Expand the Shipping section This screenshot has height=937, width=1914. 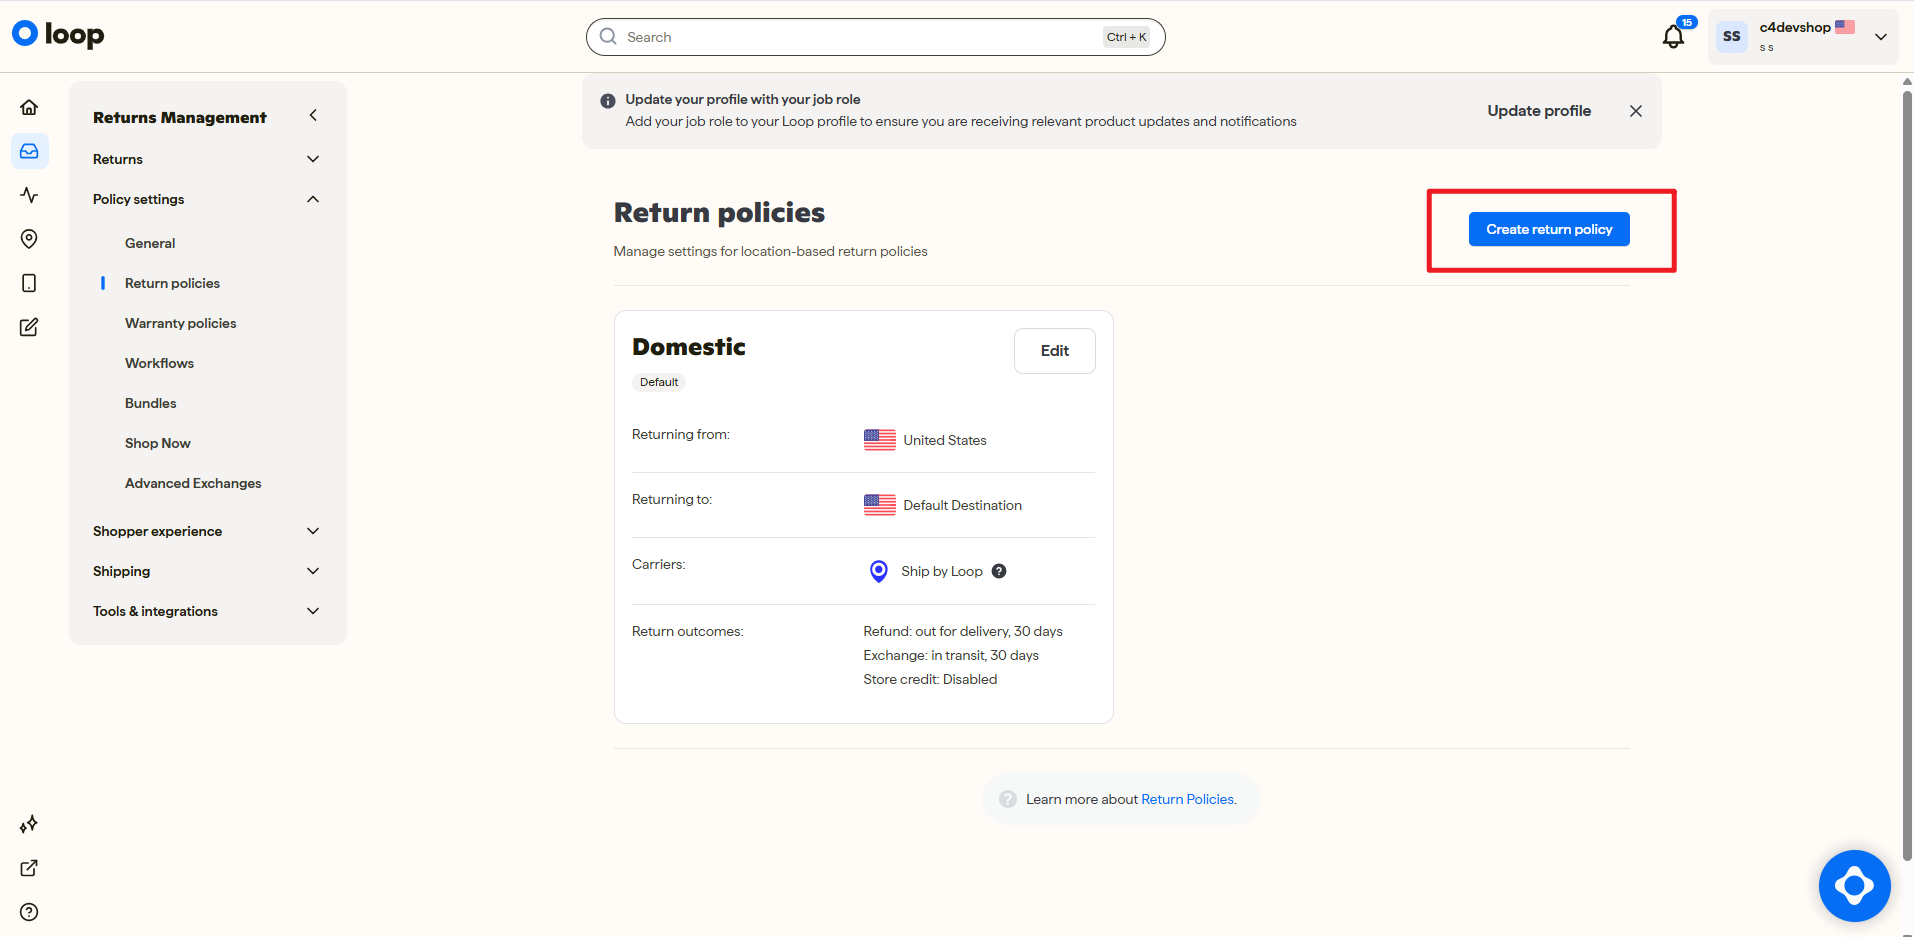207,571
